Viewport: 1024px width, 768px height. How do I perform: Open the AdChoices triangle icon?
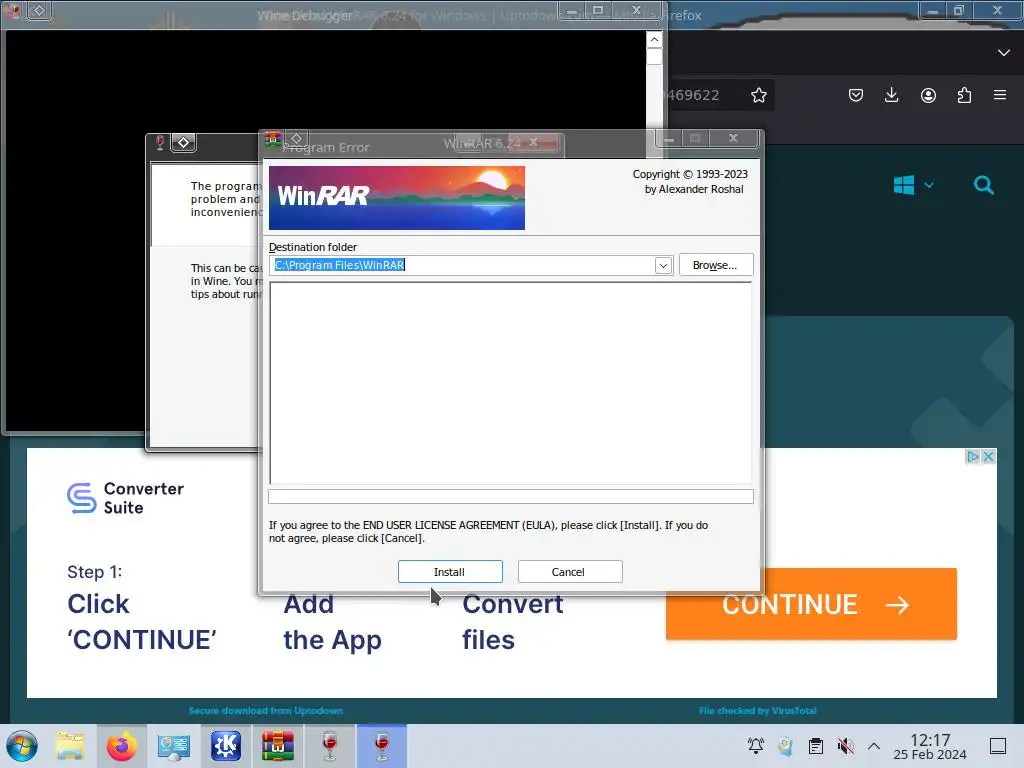[973, 456]
